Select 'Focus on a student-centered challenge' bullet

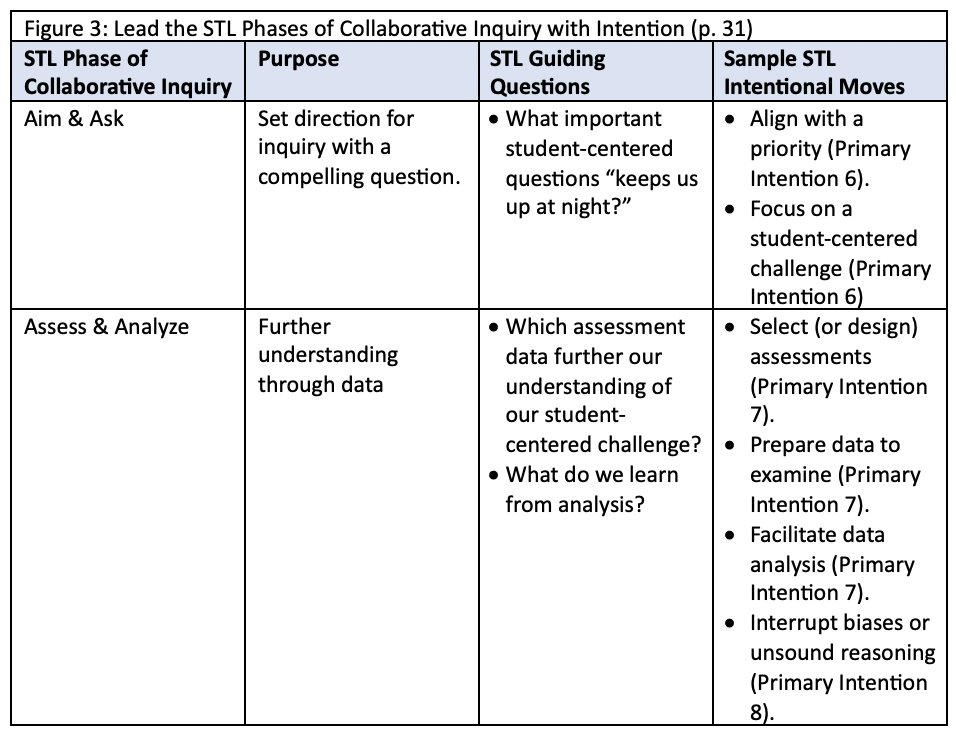click(x=828, y=252)
